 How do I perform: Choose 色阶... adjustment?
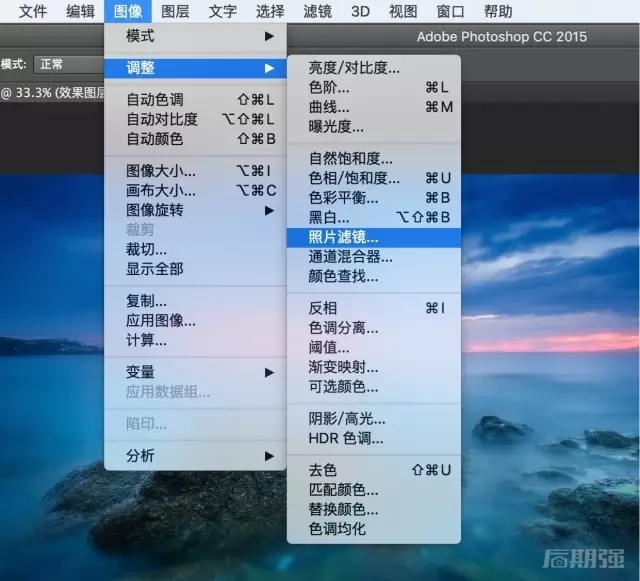pos(374,87)
